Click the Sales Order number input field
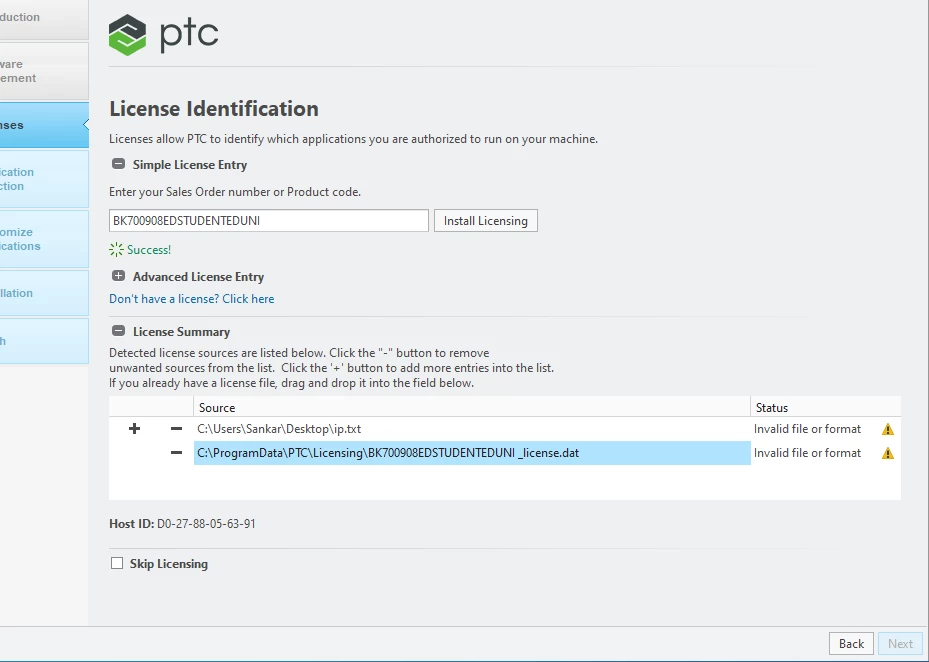The width and height of the screenshot is (929, 662). pos(268,220)
